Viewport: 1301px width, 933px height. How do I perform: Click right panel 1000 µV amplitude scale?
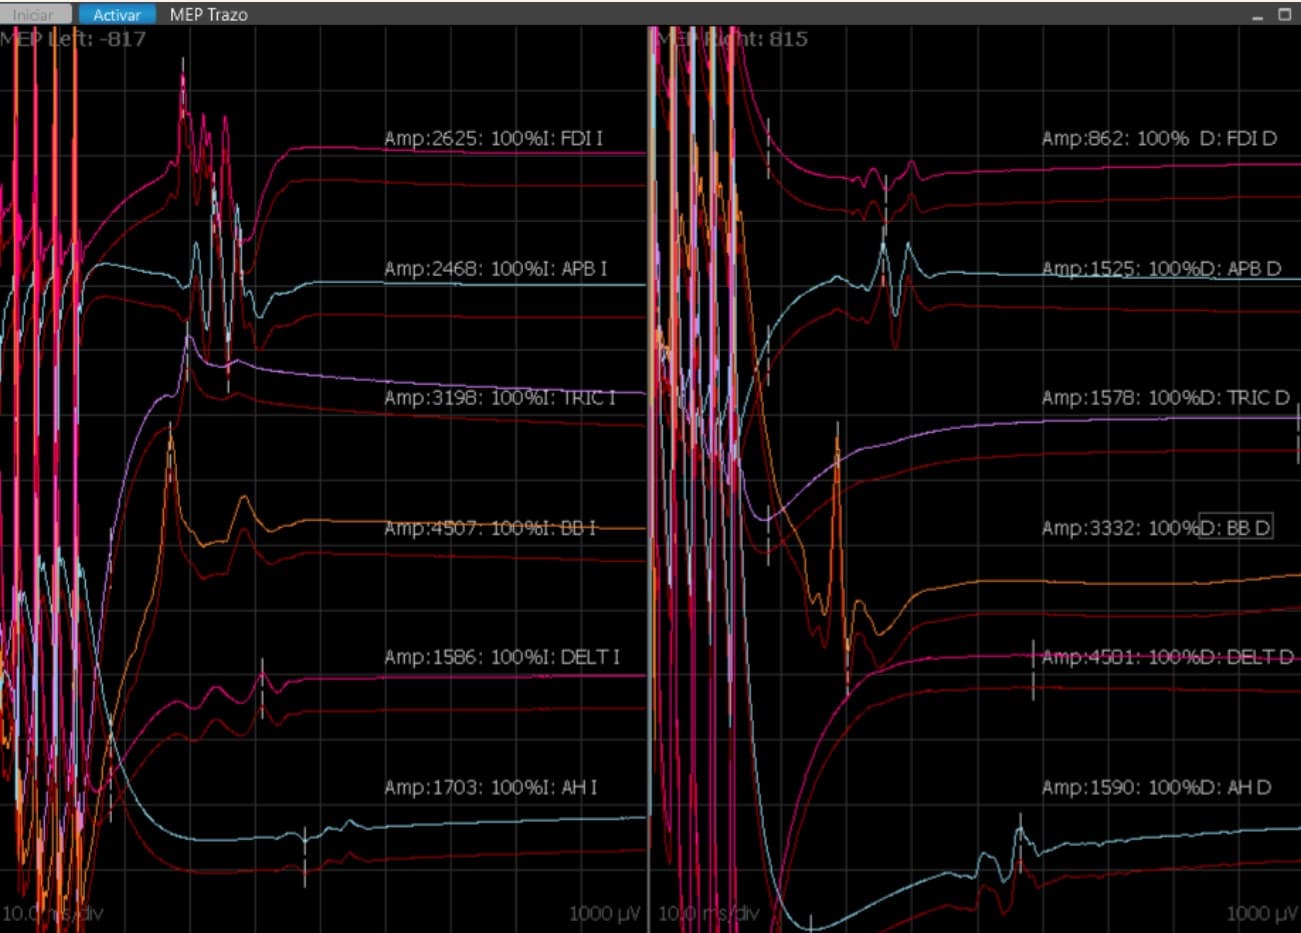pos(1260,913)
